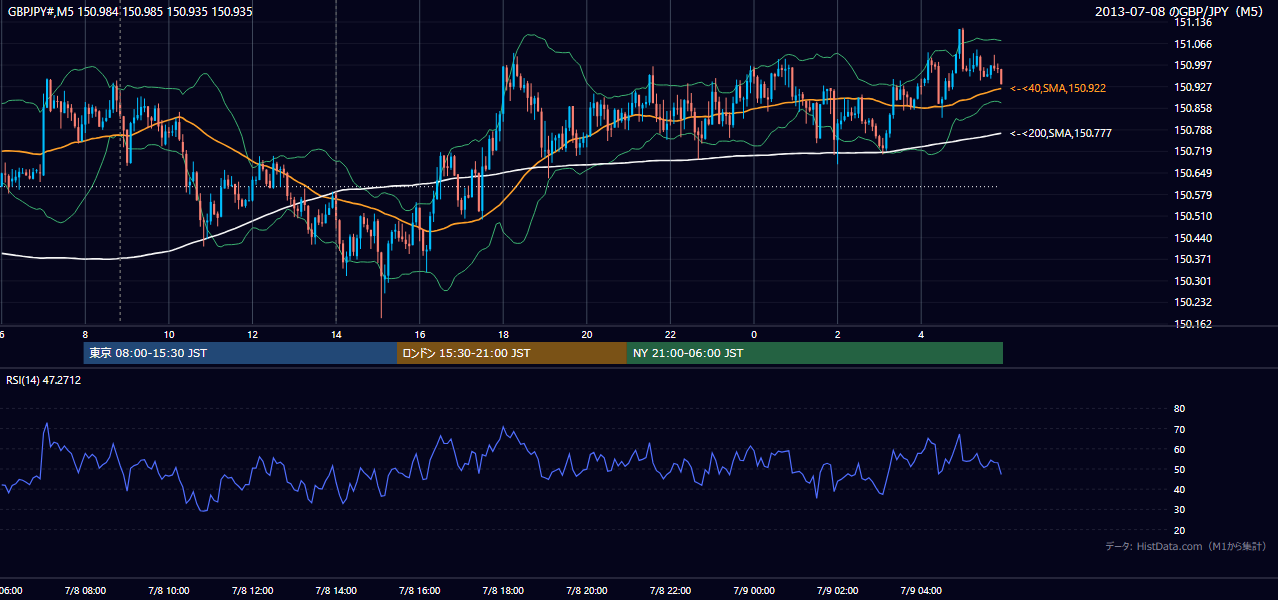Click the RSI(14) 47.2712 indicator label
This screenshot has width=1278, height=600.
coord(44,380)
